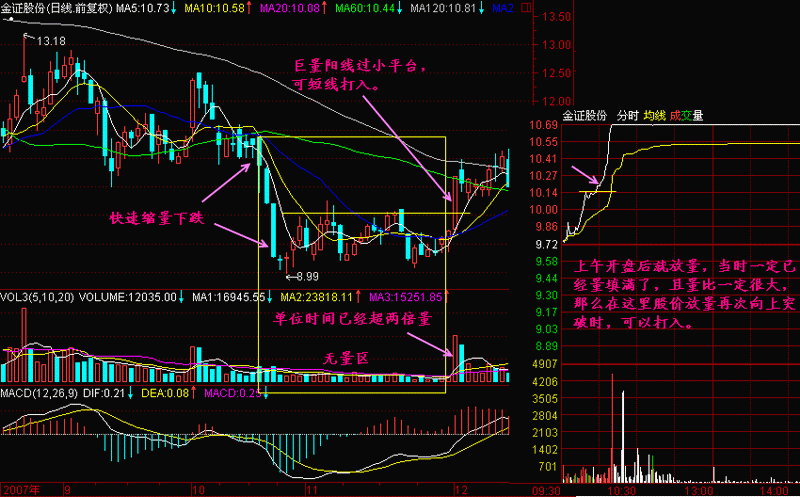The width and height of the screenshot is (800, 497).
Task: Click the 13.18 high price marker
Action: 50,41
